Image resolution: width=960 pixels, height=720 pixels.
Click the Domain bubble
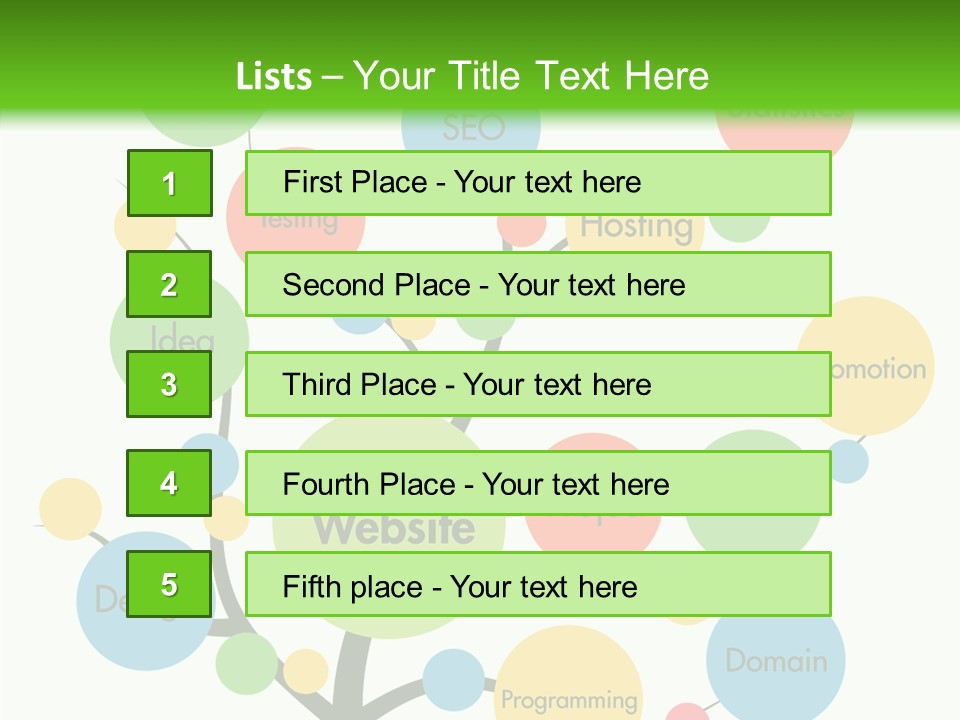tap(776, 660)
